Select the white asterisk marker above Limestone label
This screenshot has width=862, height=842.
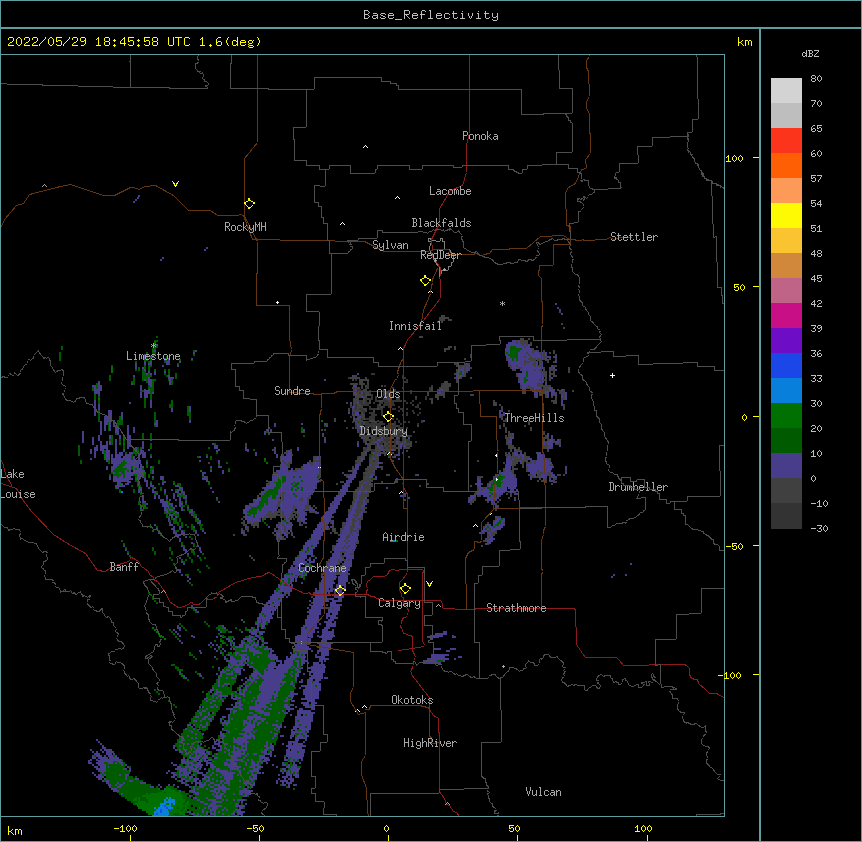154,346
